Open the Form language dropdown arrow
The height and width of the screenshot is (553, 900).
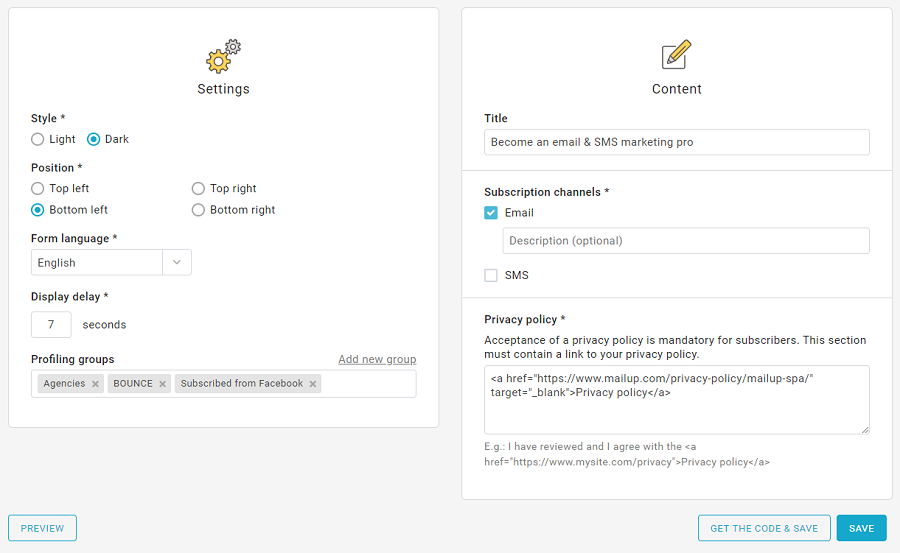pyautogui.click(x=177, y=262)
